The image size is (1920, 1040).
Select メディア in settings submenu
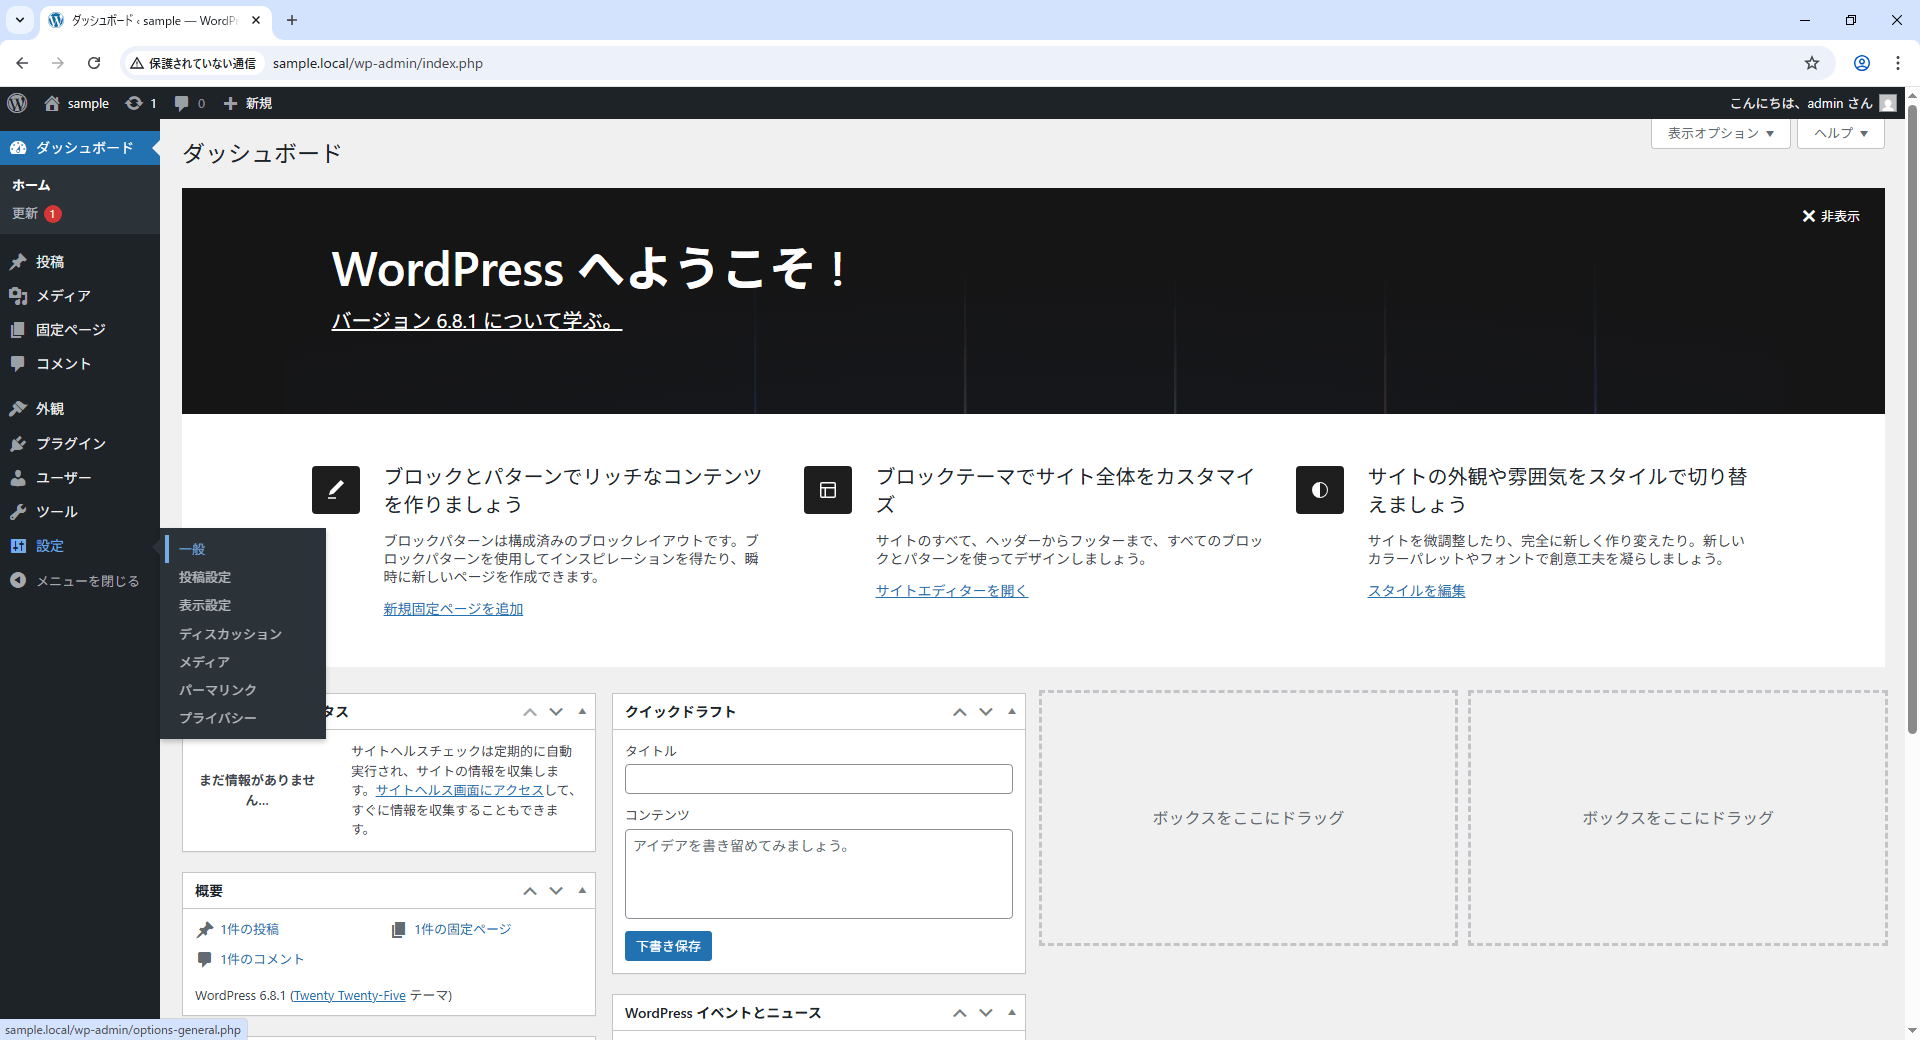(x=204, y=662)
